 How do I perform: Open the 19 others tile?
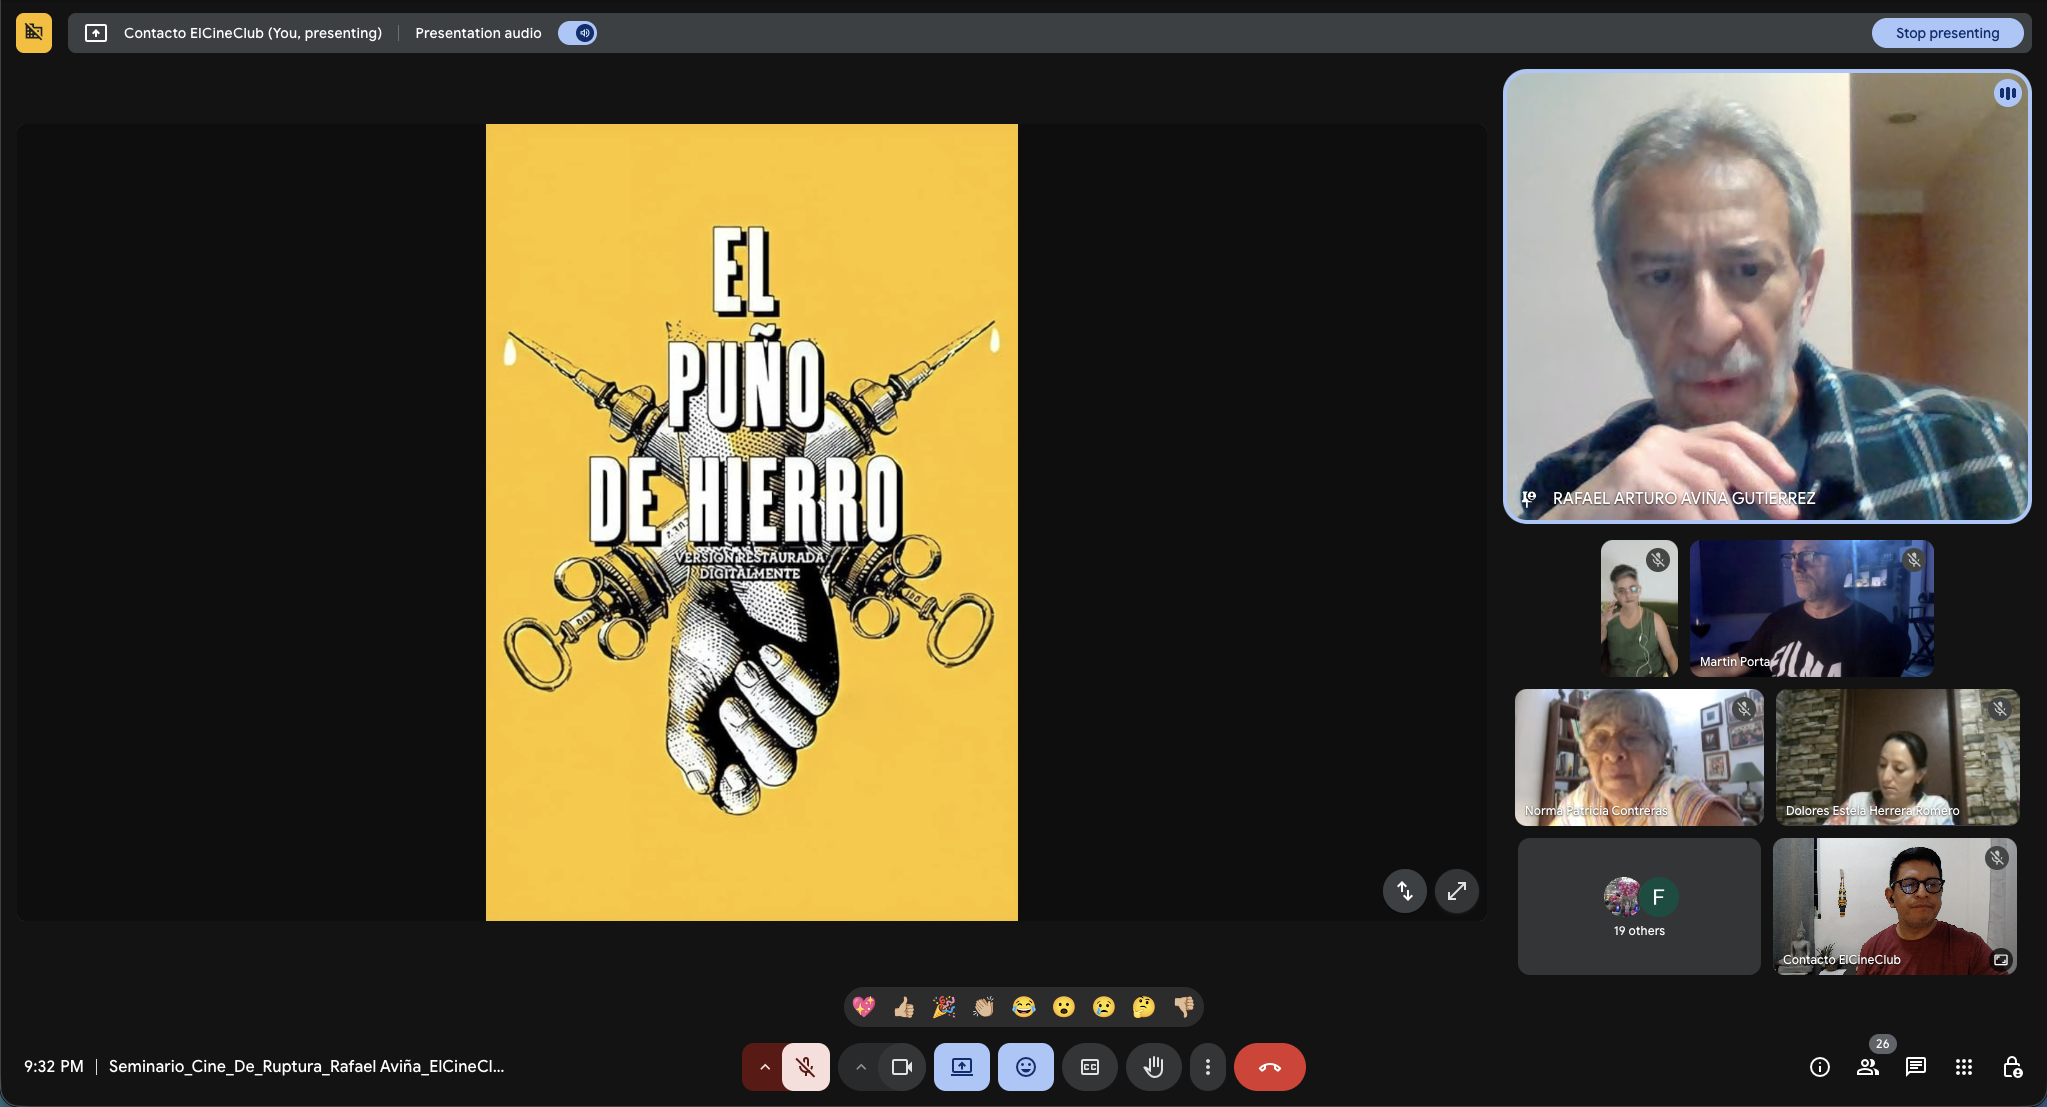click(x=1638, y=906)
